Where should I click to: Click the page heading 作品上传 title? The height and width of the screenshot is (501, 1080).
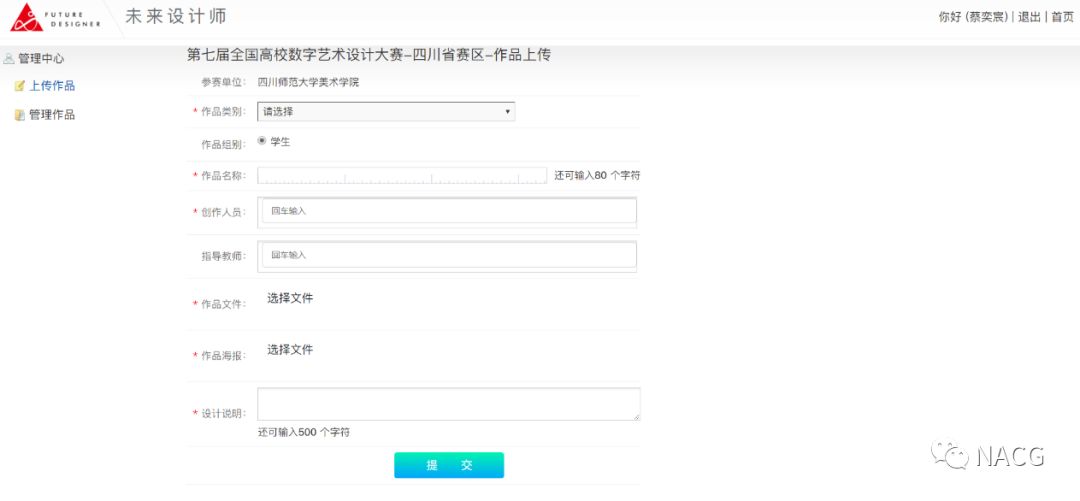click(368, 56)
